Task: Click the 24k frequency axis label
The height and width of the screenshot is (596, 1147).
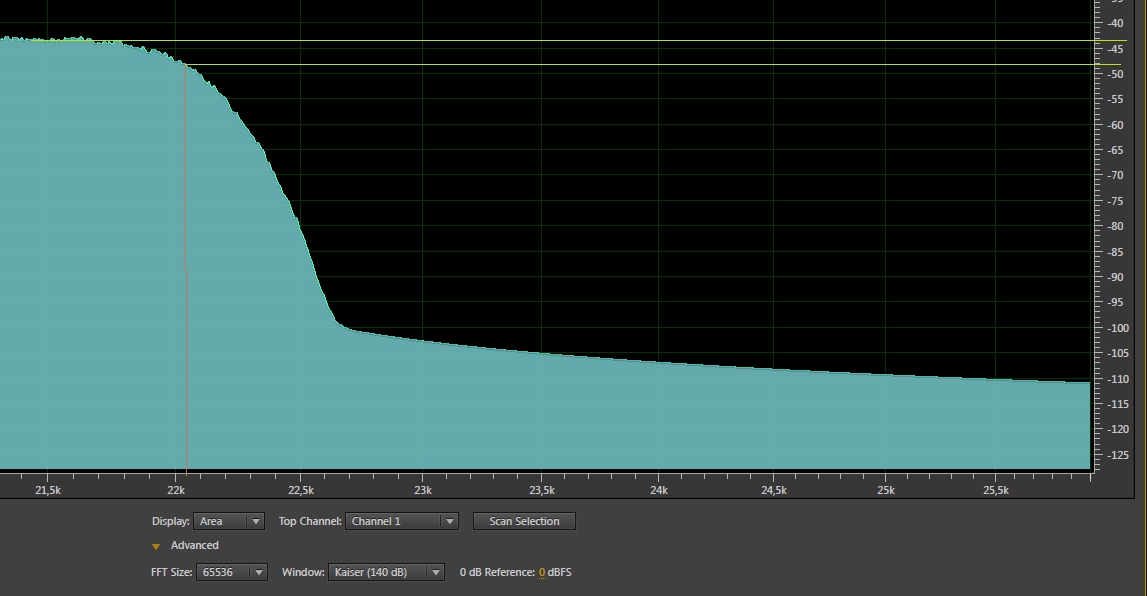Action: tap(658, 491)
